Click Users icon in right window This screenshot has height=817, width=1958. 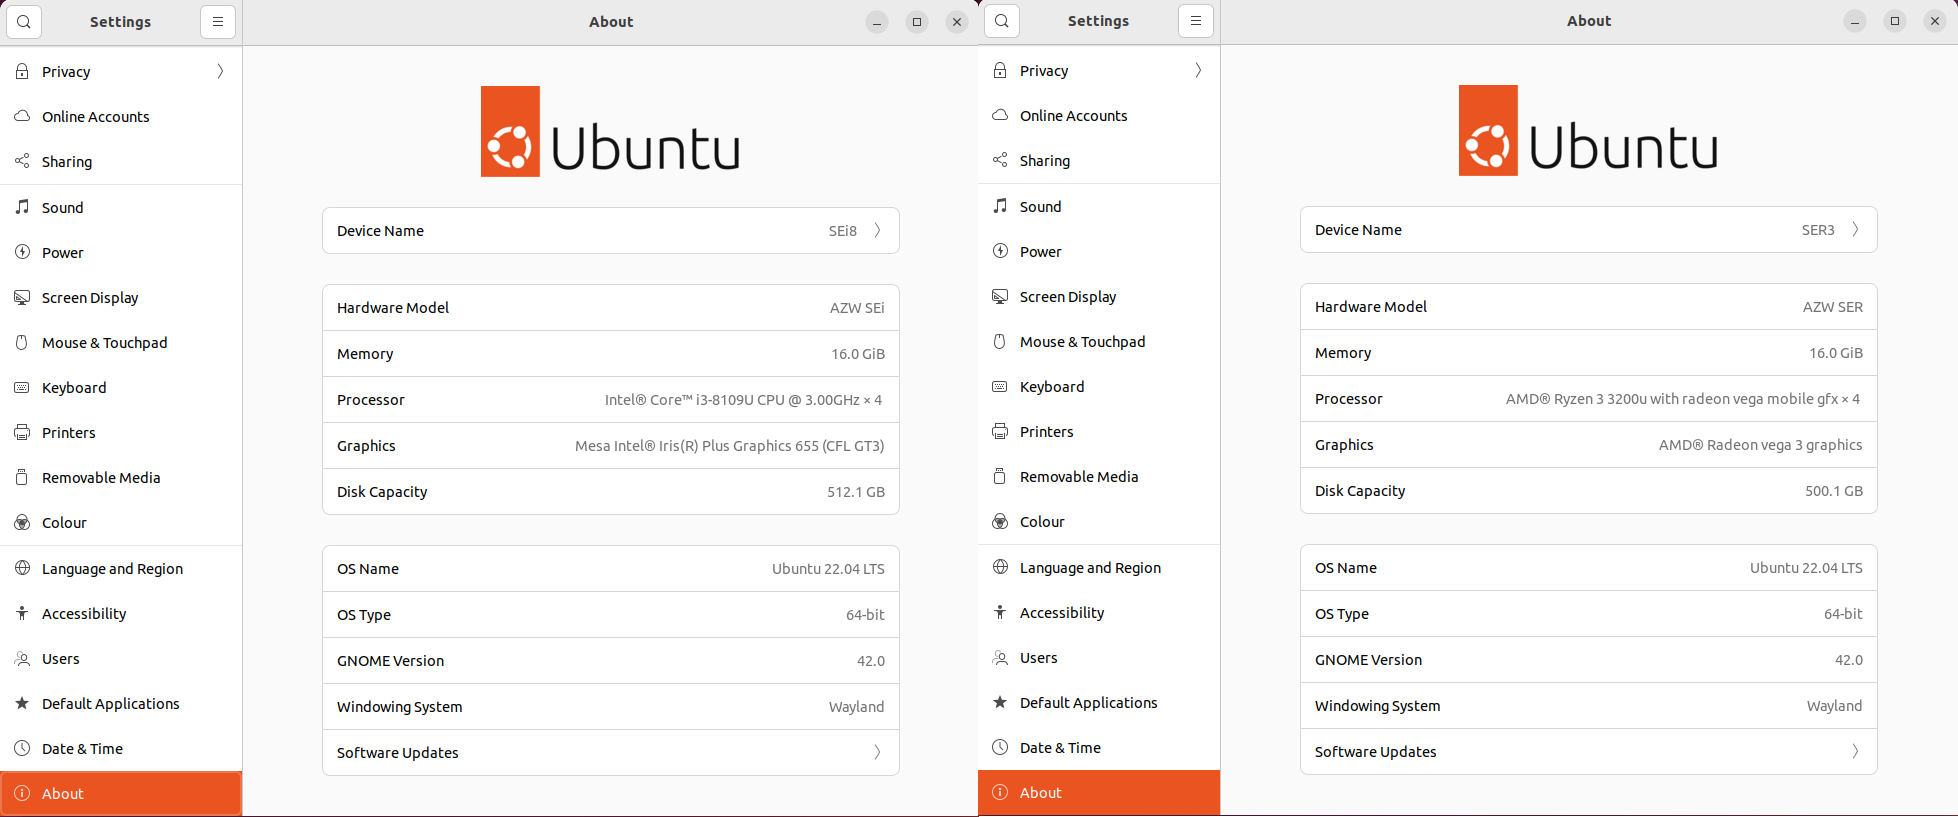click(1000, 658)
